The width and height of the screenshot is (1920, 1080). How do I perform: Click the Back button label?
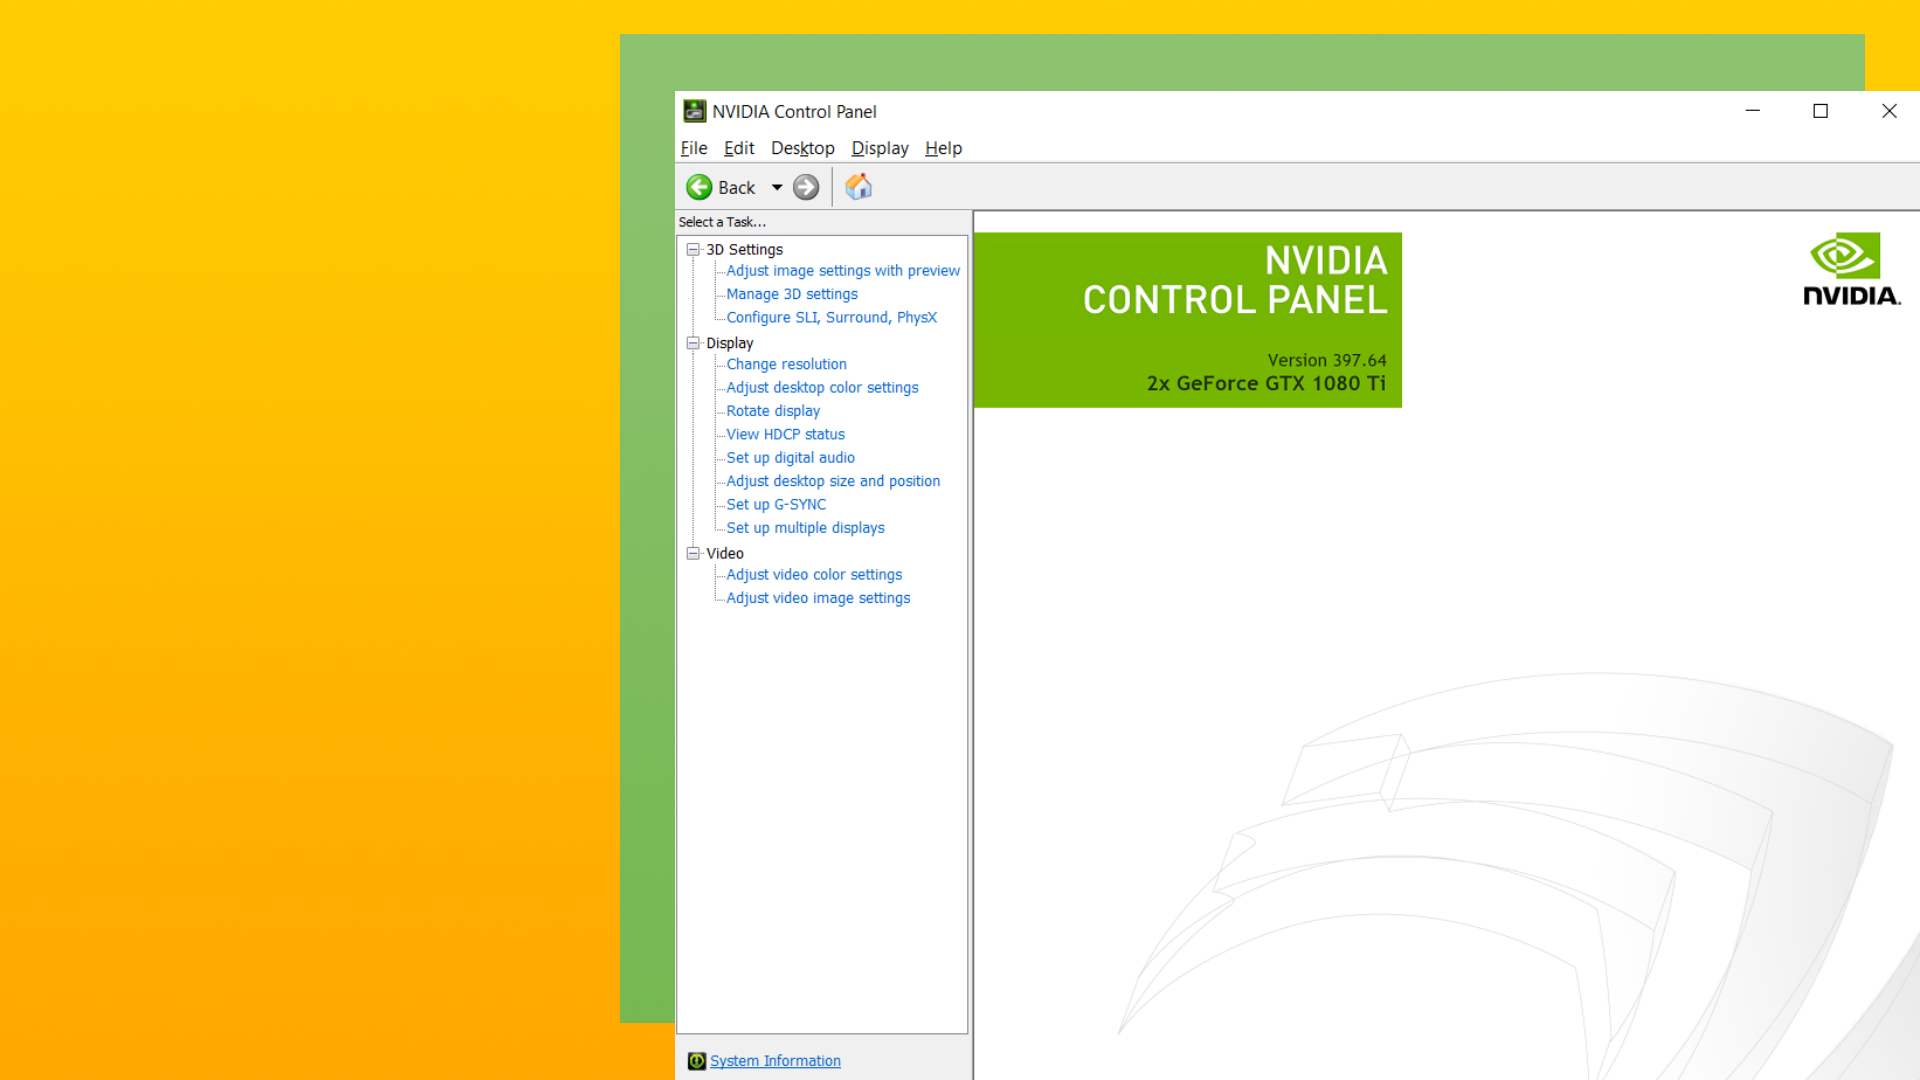[x=736, y=188]
